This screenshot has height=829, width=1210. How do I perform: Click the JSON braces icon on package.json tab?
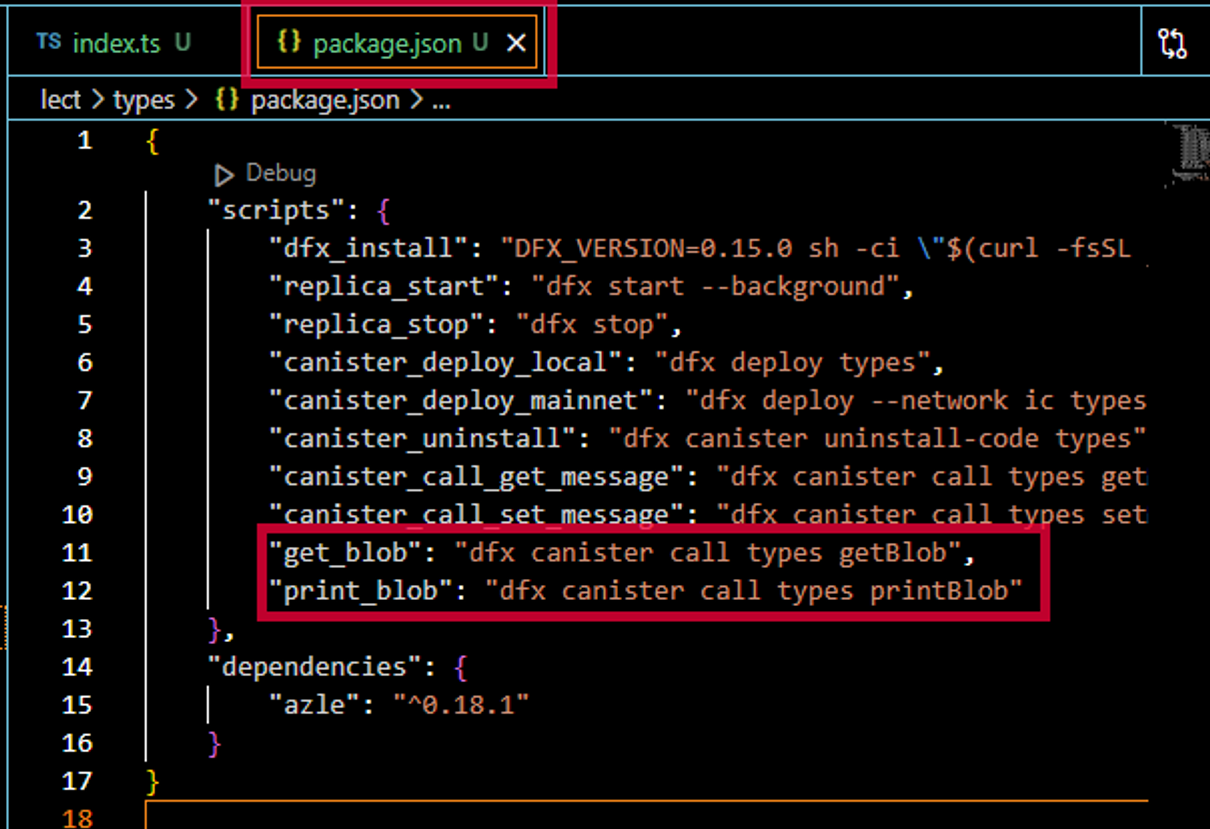[290, 43]
